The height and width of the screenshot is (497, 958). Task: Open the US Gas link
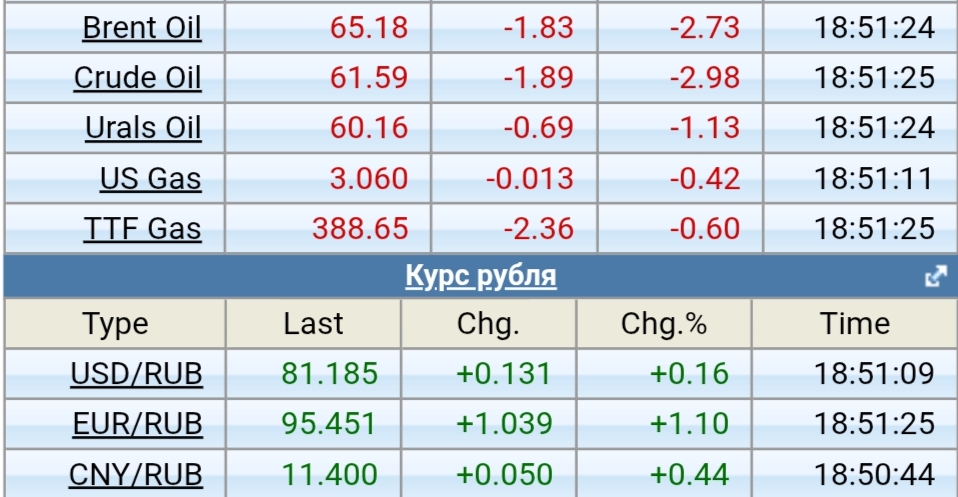(150, 179)
